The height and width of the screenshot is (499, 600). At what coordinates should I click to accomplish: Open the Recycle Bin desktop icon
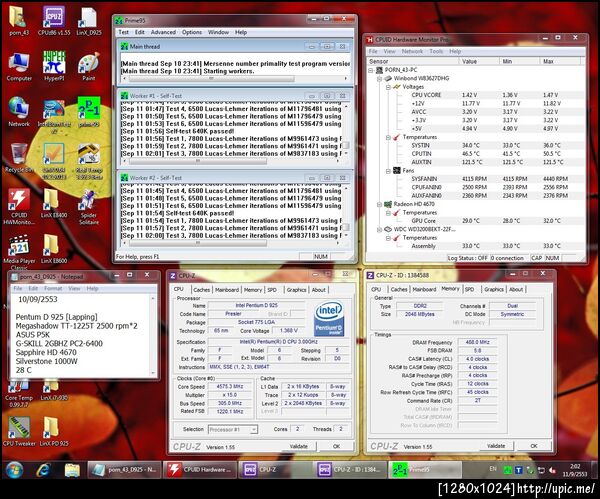click(19, 158)
